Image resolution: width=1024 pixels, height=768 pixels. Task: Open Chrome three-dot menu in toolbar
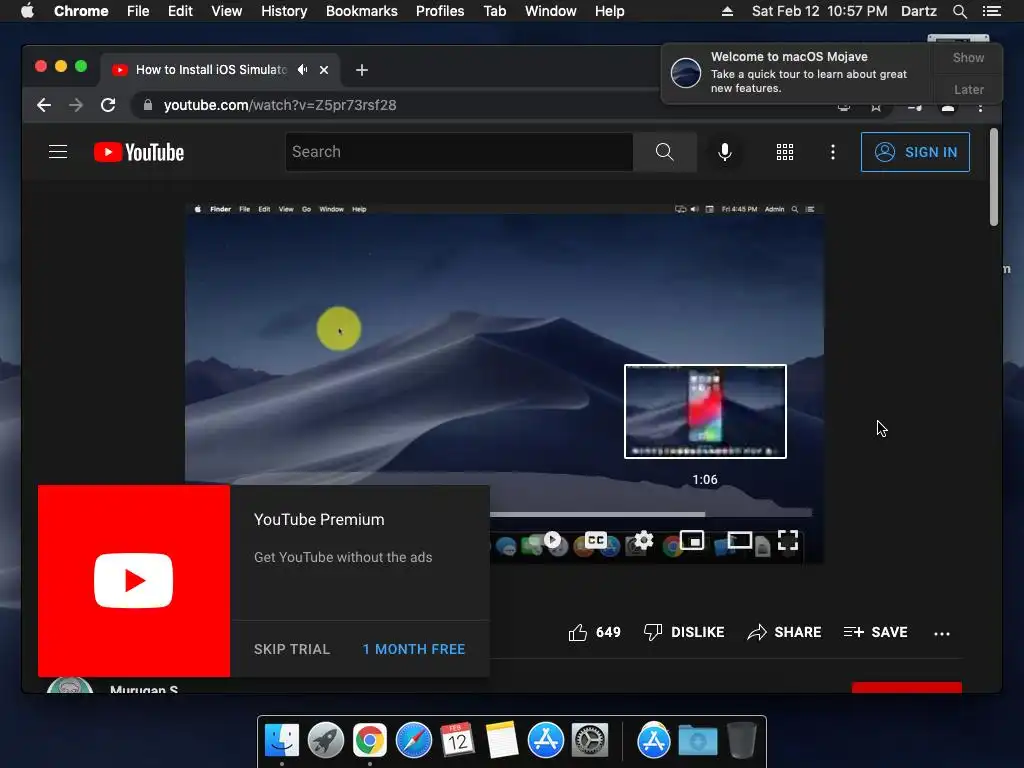(x=980, y=107)
